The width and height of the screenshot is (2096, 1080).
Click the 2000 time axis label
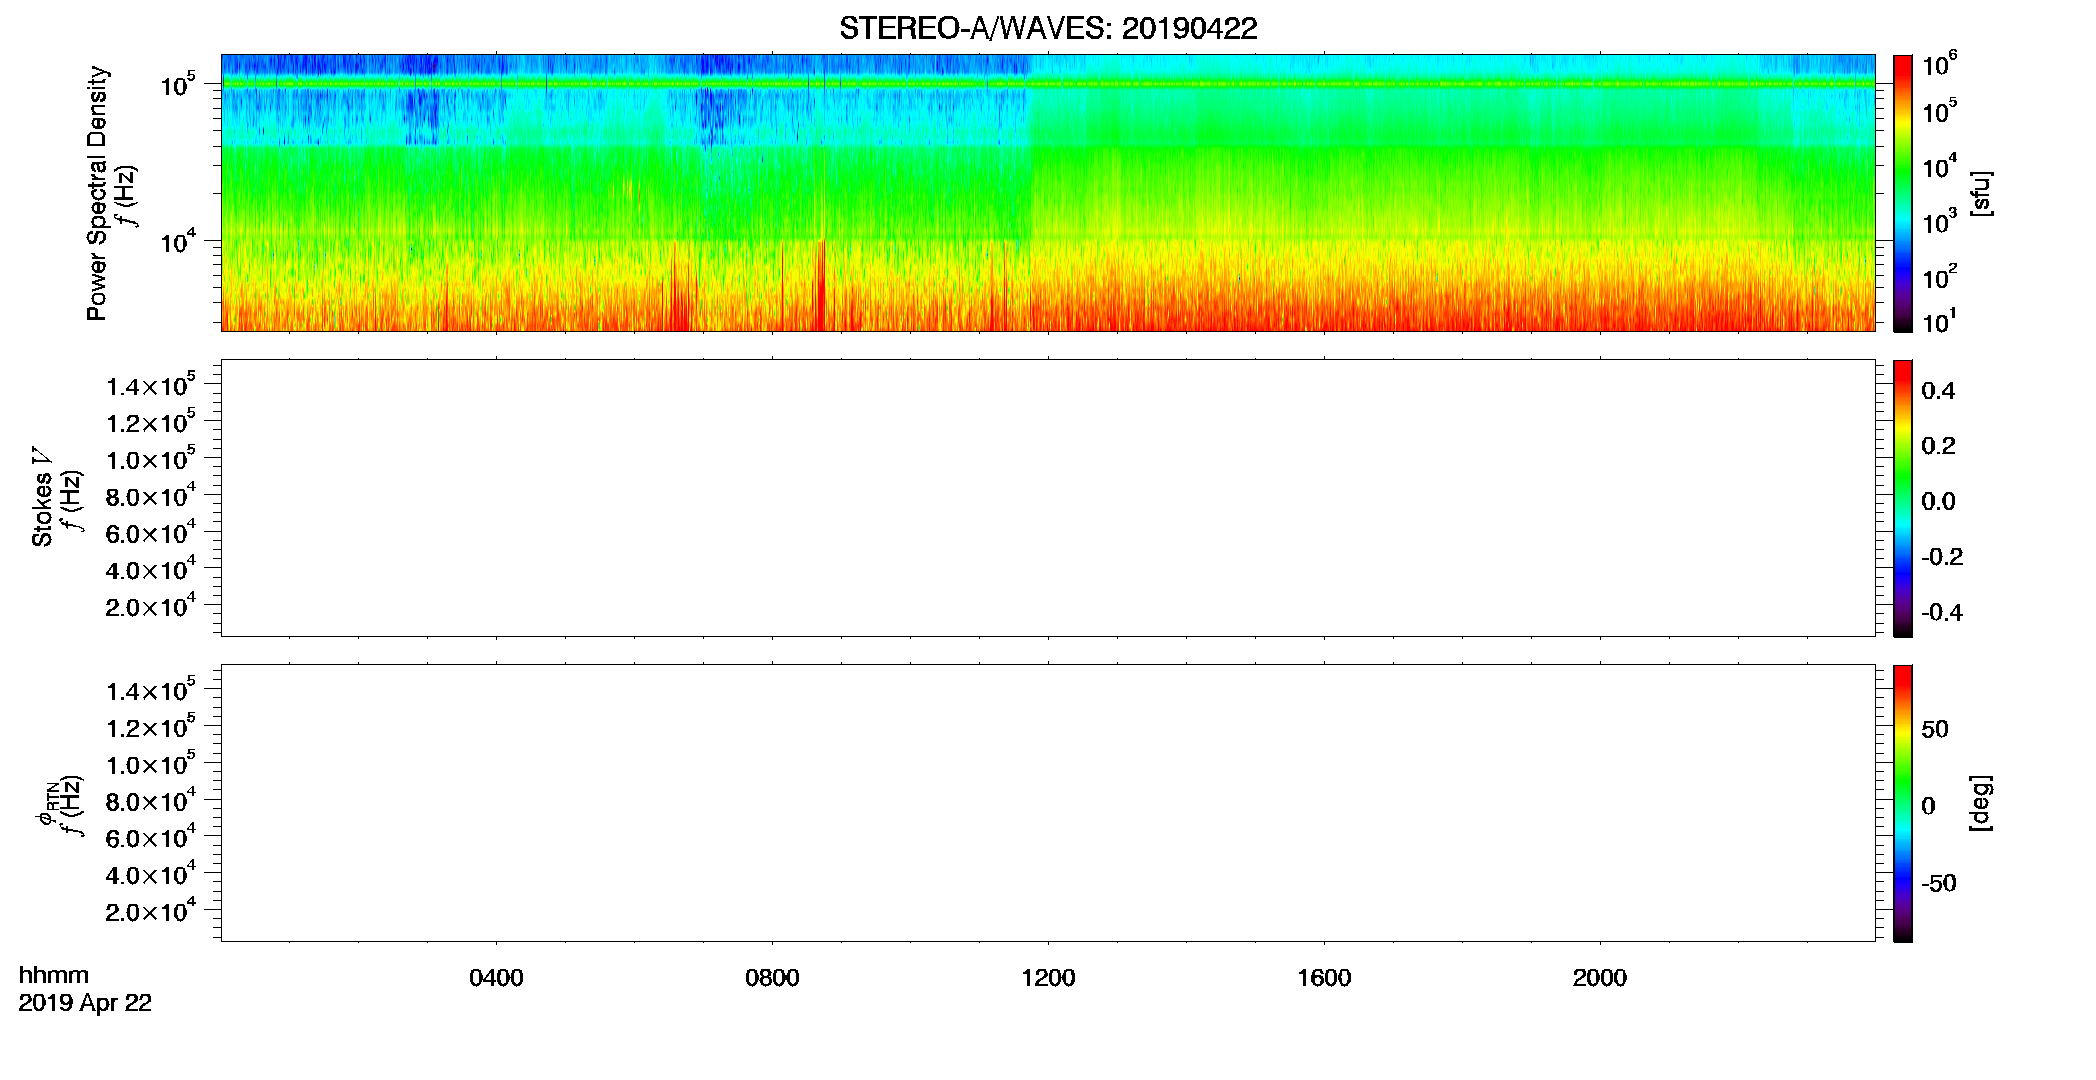pyautogui.click(x=1600, y=978)
